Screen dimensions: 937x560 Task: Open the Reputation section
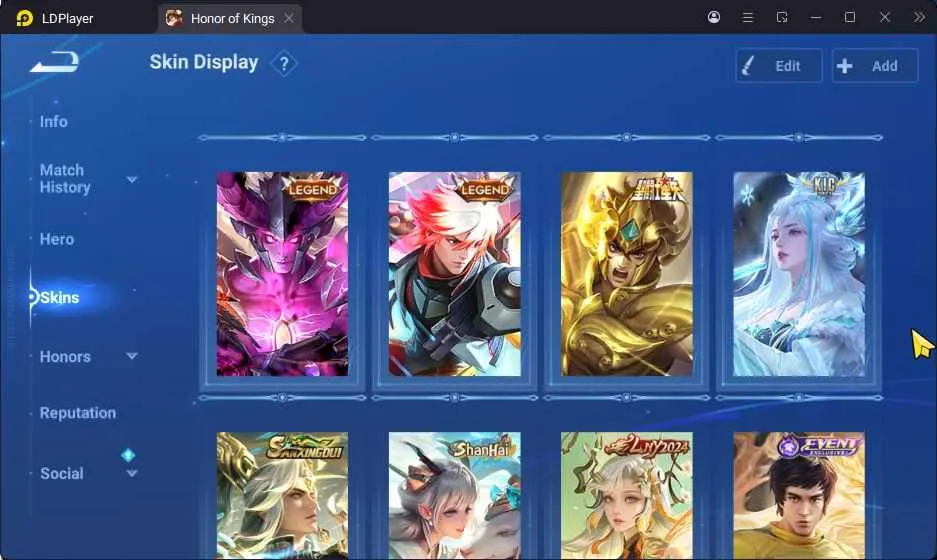pos(78,413)
